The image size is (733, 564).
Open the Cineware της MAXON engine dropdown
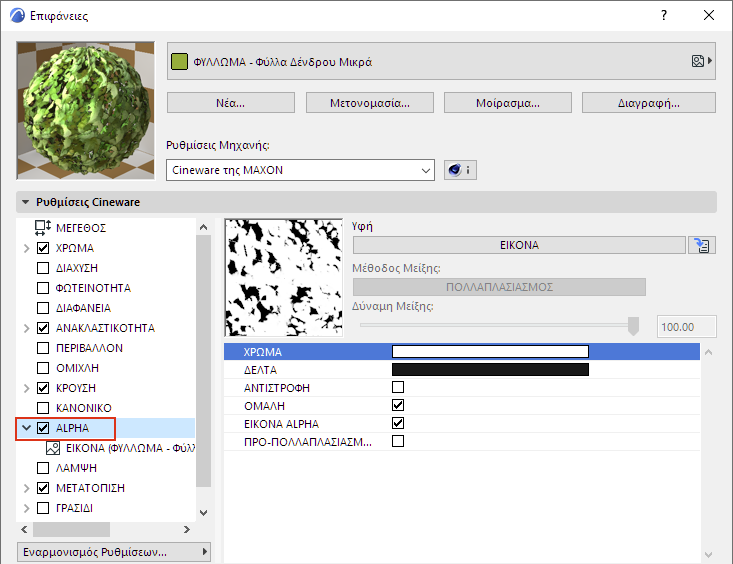click(x=300, y=170)
